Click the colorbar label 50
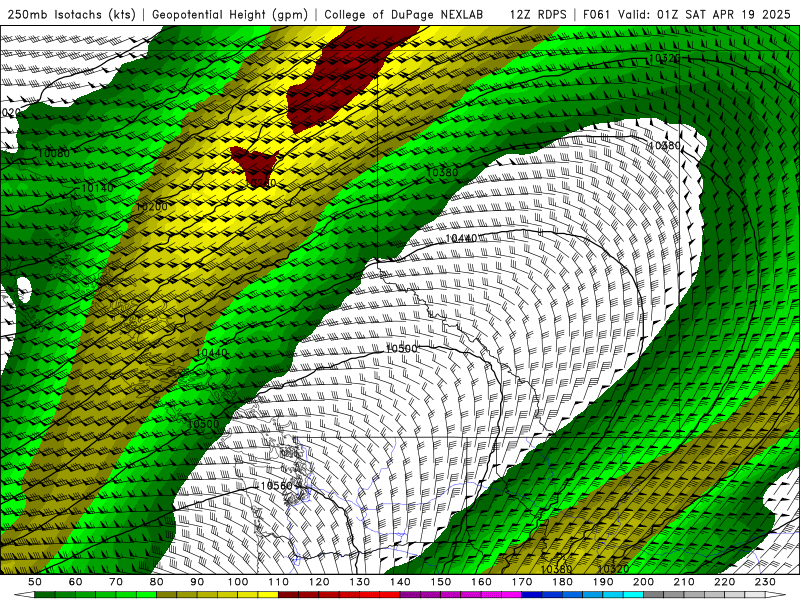Screen dimensions: 800x600 (35, 582)
